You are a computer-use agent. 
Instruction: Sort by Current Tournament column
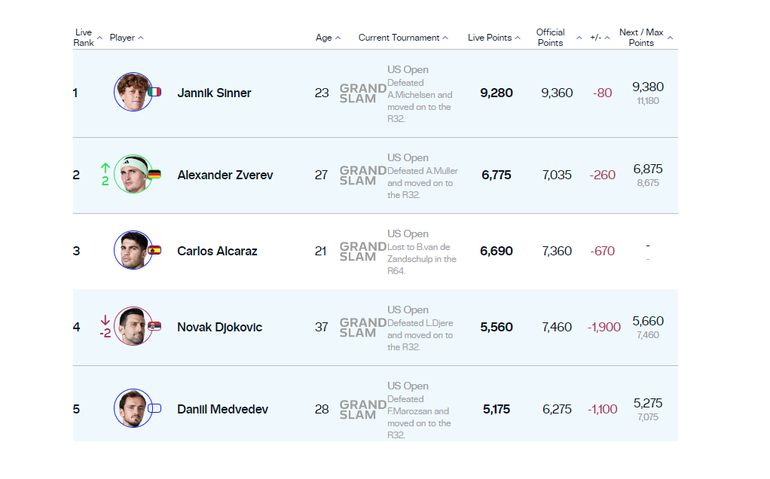tap(403, 38)
